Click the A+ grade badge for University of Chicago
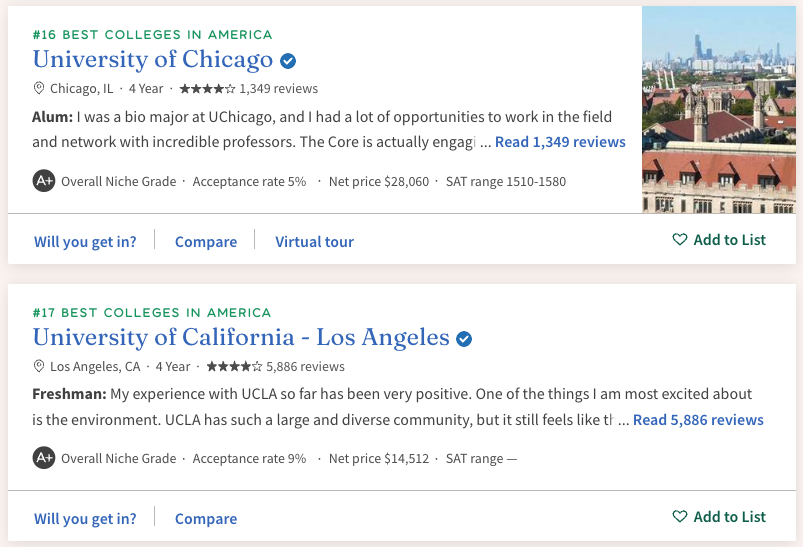The width and height of the screenshot is (803, 547). point(44,181)
